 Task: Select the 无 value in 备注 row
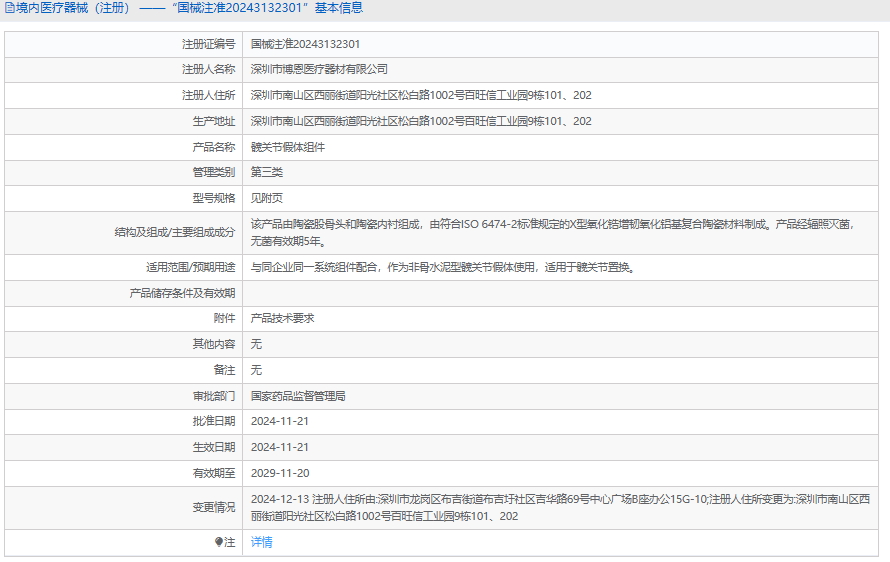click(x=257, y=371)
